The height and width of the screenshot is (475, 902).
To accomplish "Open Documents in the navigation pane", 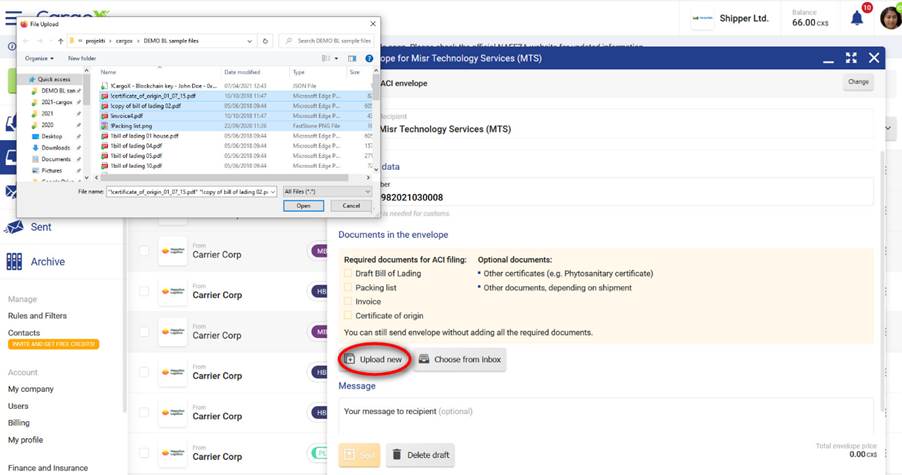I will click(x=56, y=159).
